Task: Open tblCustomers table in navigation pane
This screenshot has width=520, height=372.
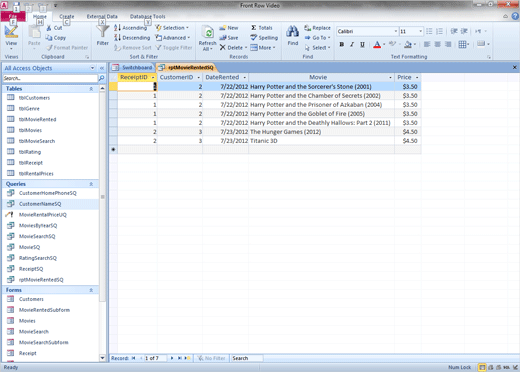Action: point(34,98)
